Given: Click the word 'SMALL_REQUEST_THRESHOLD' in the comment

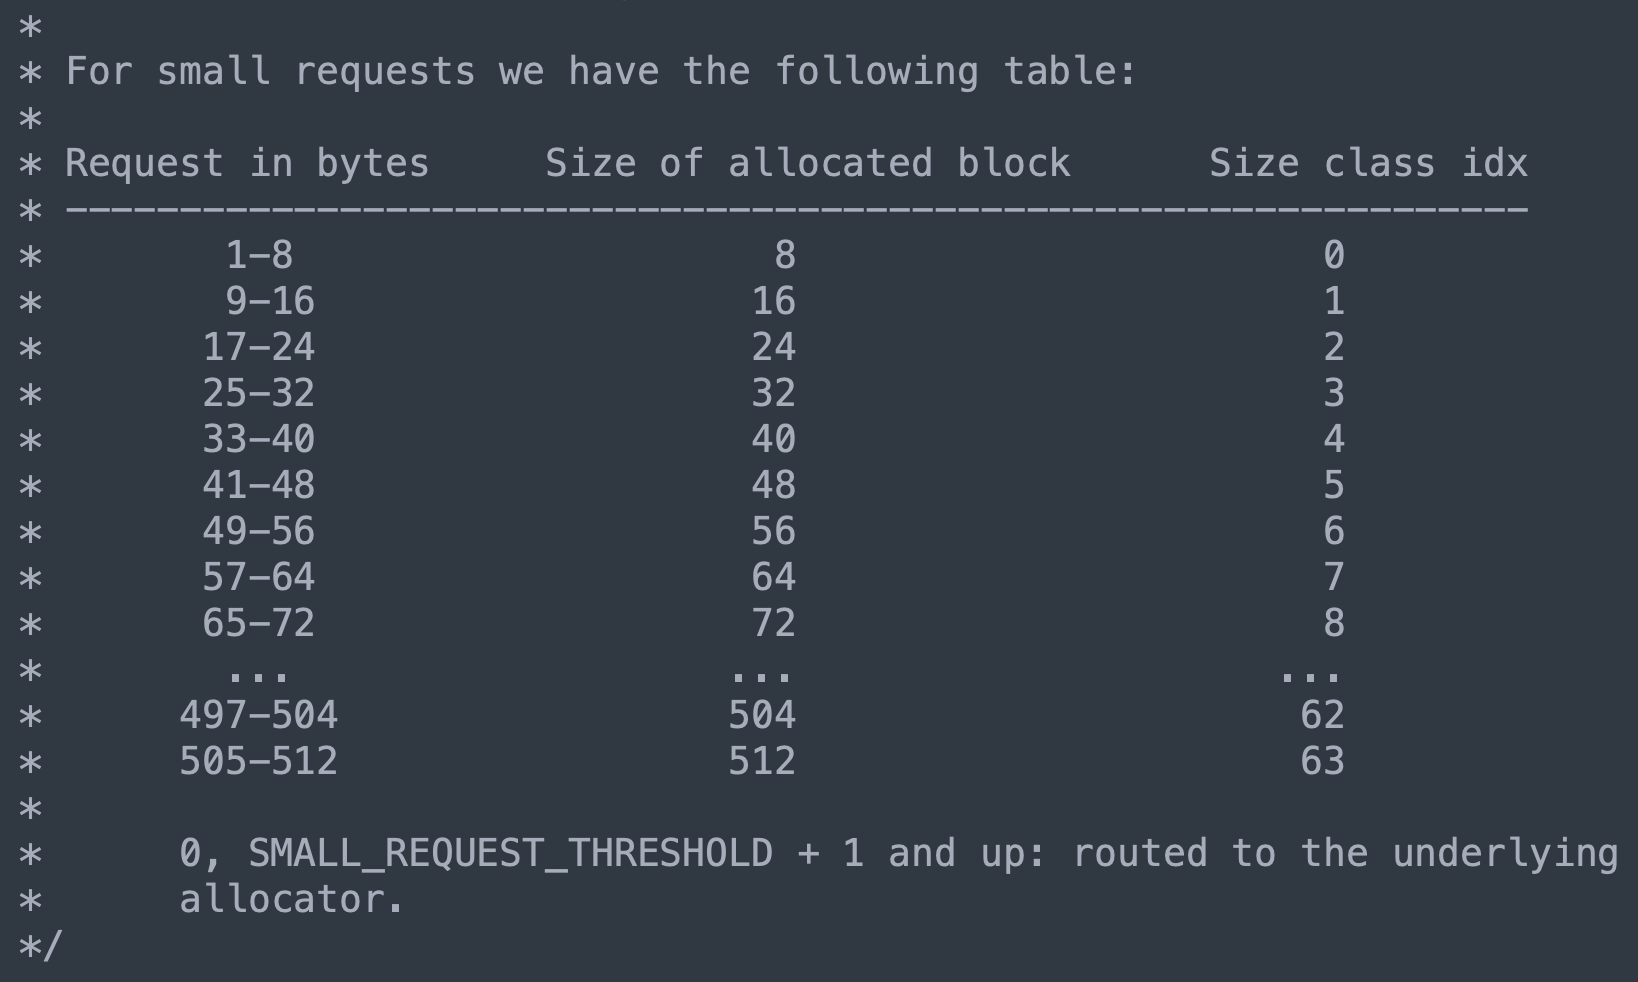Looking at the screenshot, I should click(510, 853).
